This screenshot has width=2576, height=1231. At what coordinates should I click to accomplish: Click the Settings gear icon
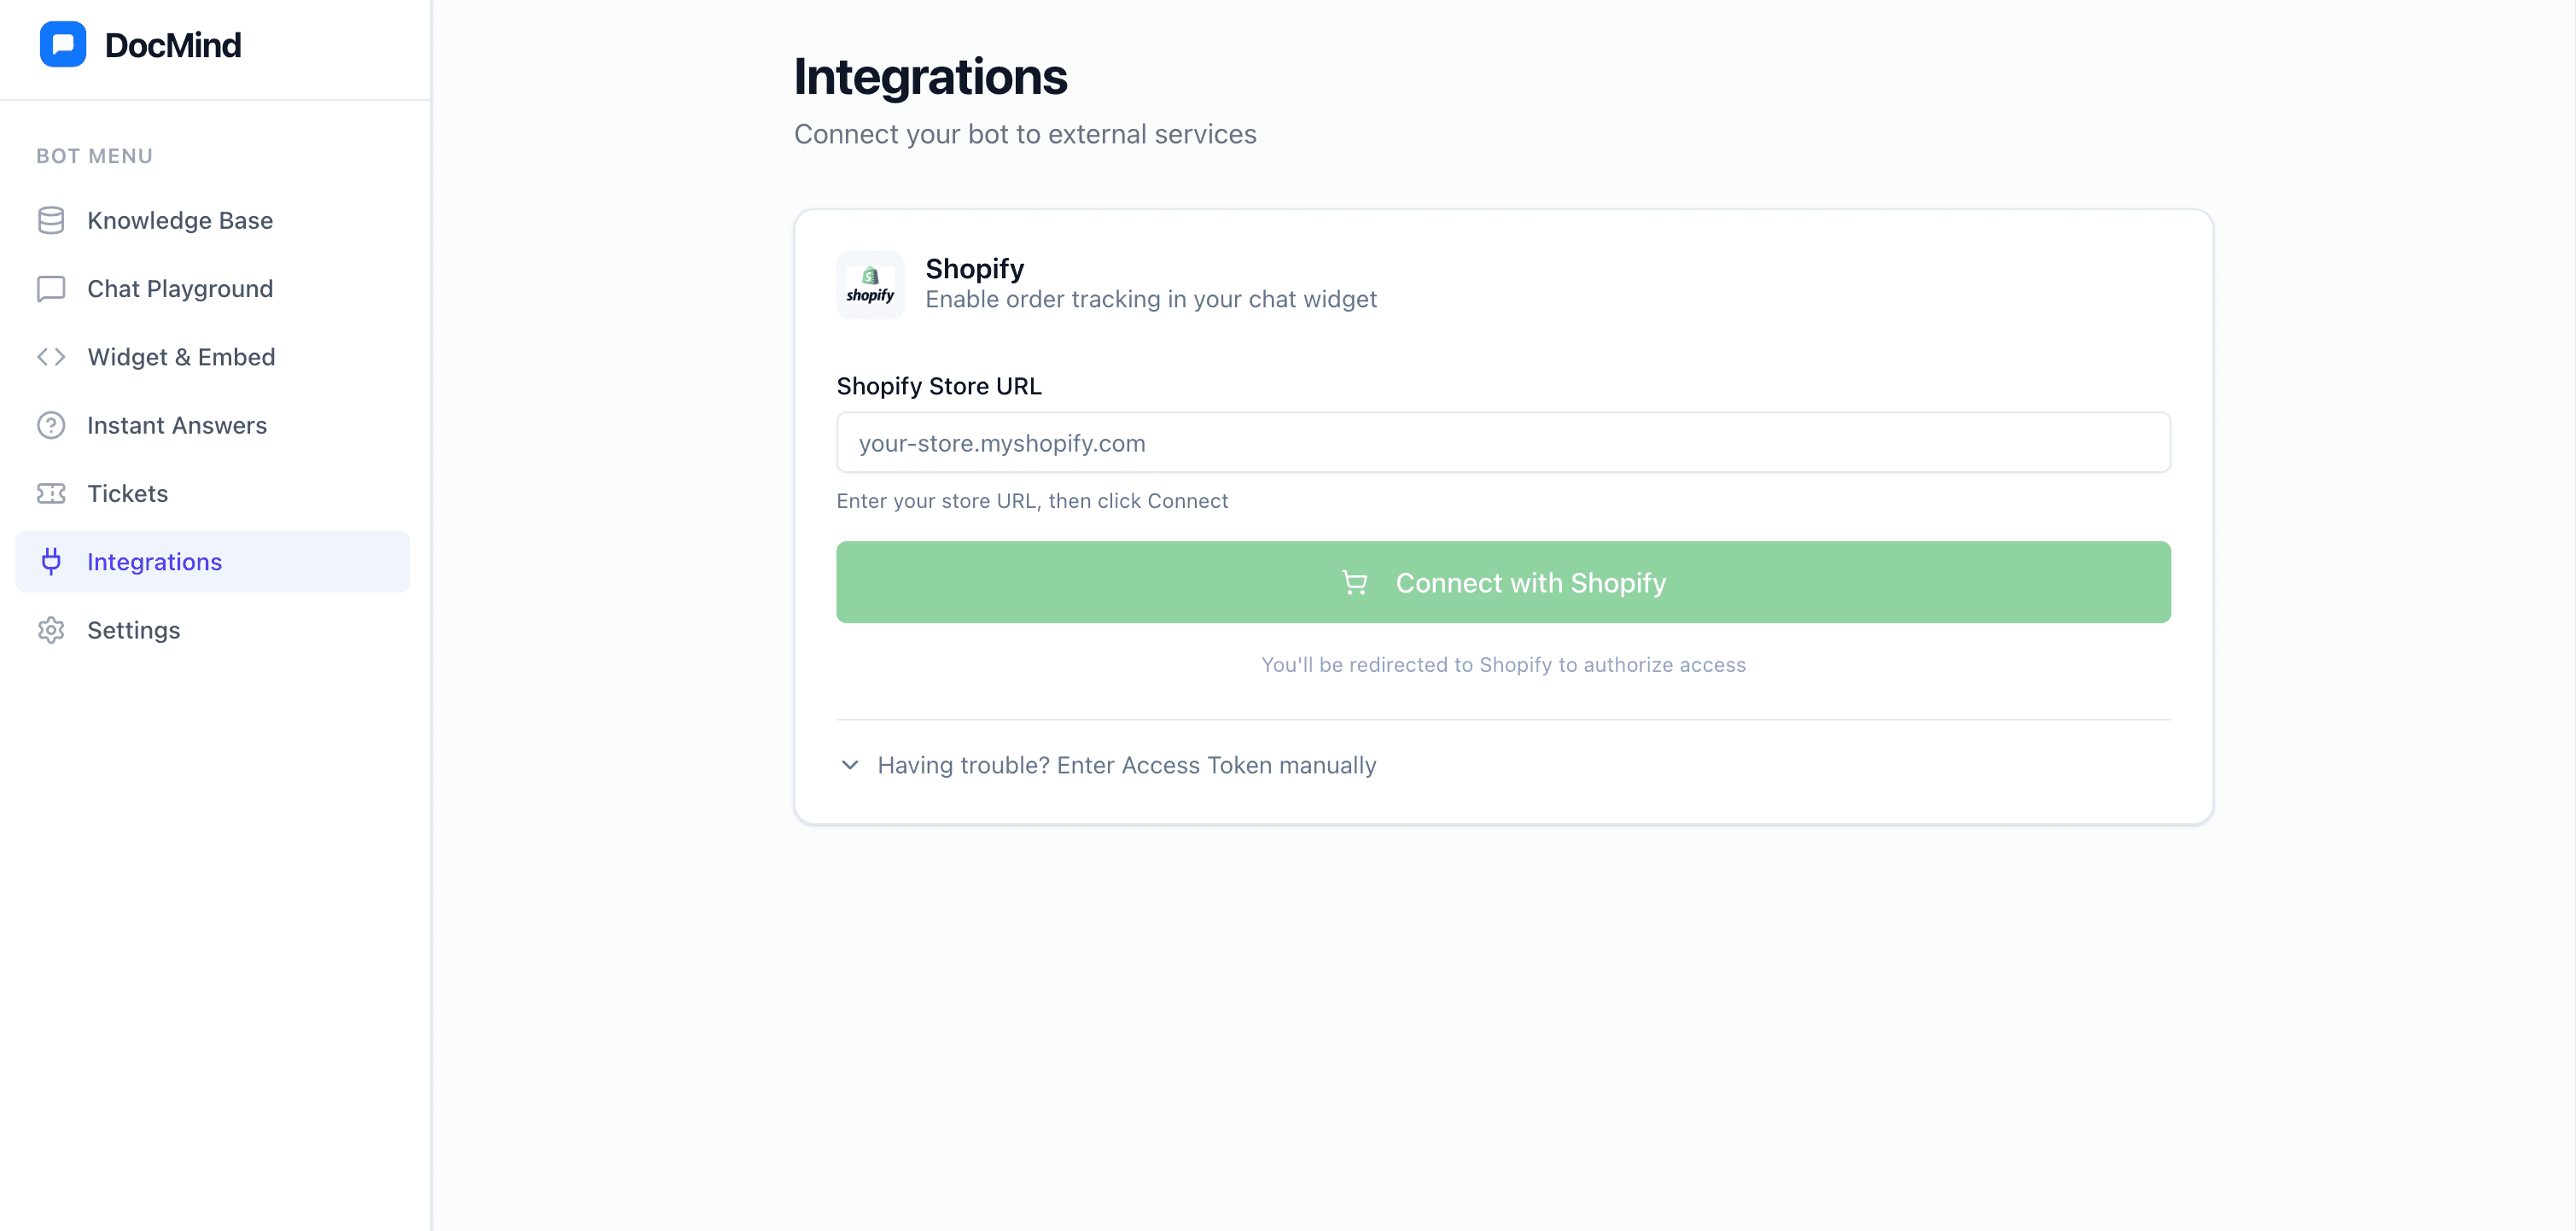click(x=51, y=630)
